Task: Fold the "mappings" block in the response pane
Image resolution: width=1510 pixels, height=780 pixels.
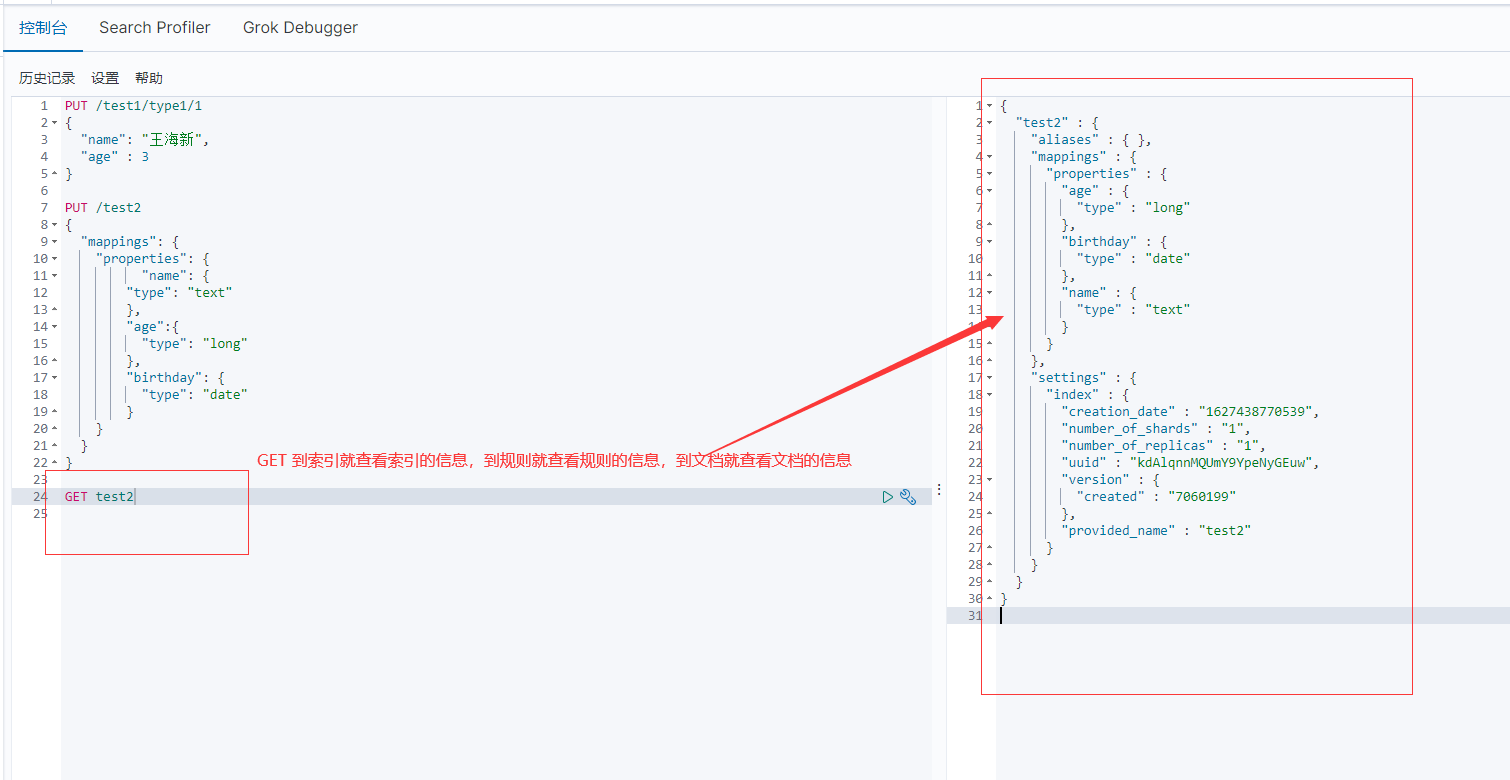Action: click(990, 157)
